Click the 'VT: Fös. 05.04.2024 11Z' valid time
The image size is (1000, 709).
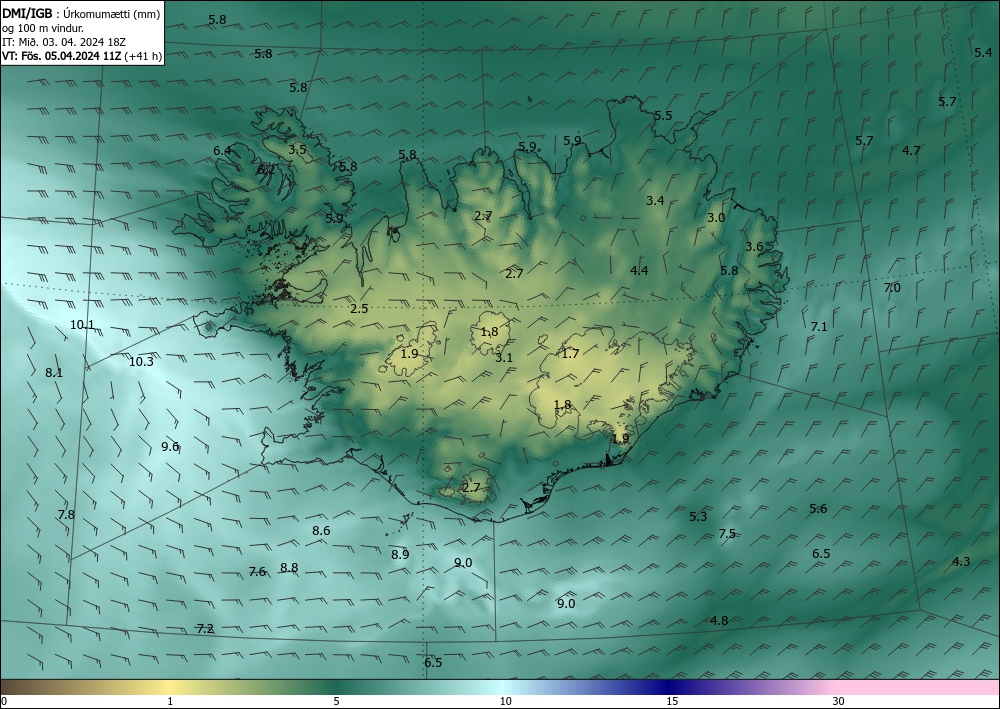point(61,56)
